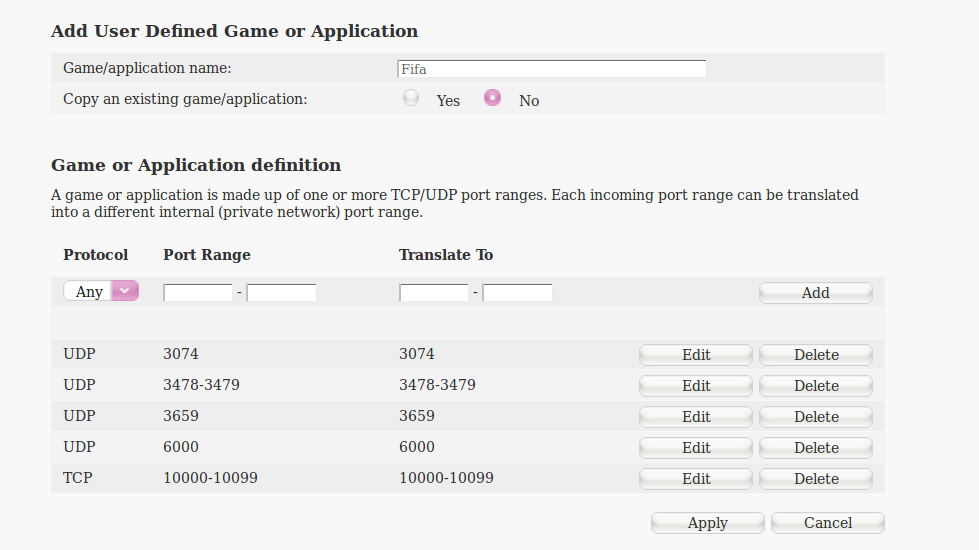Screen dimensions: 979x550
Task: Click the Translate To start field
Action: [x=434, y=293]
